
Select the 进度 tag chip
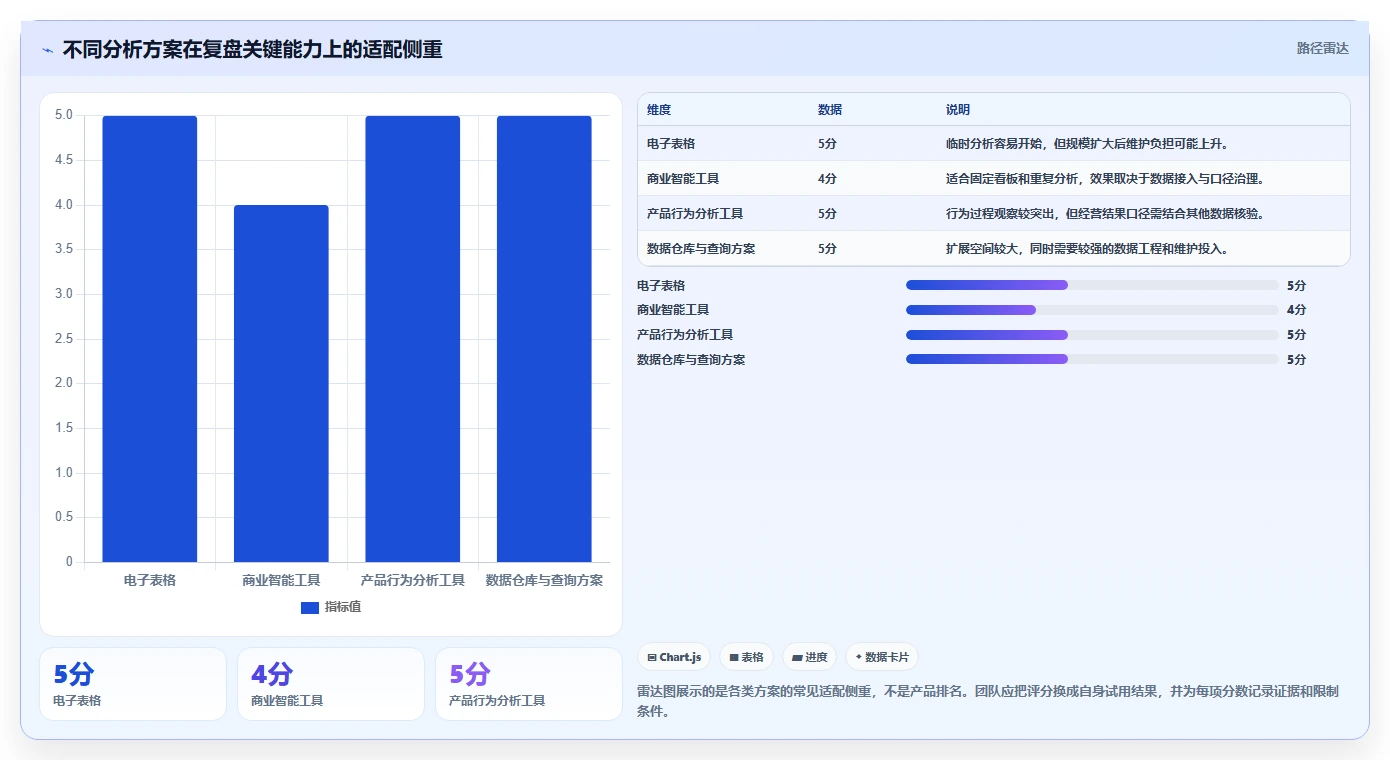coord(809,657)
